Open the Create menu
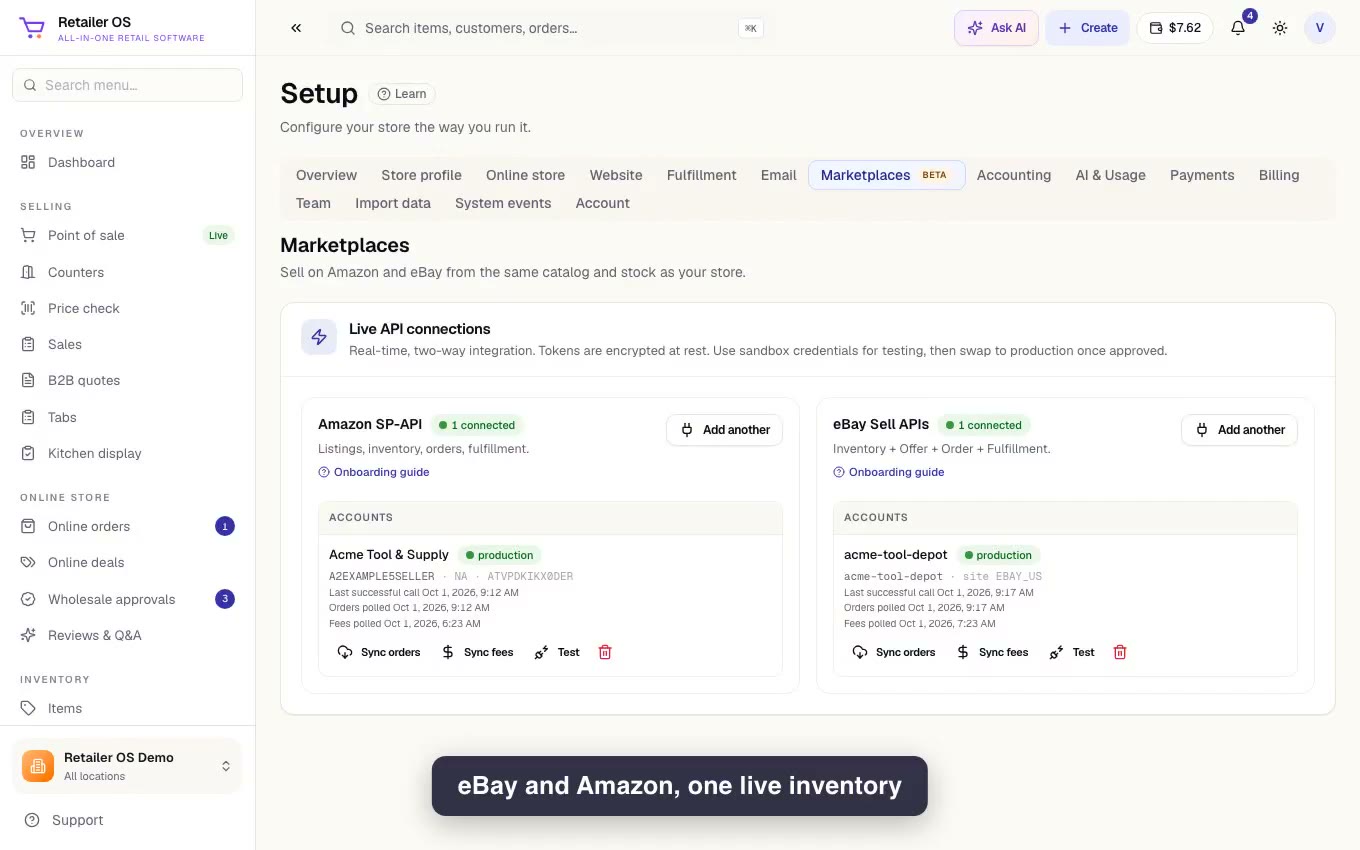The height and width of the screenshot is (850, 1360). 1088,28
